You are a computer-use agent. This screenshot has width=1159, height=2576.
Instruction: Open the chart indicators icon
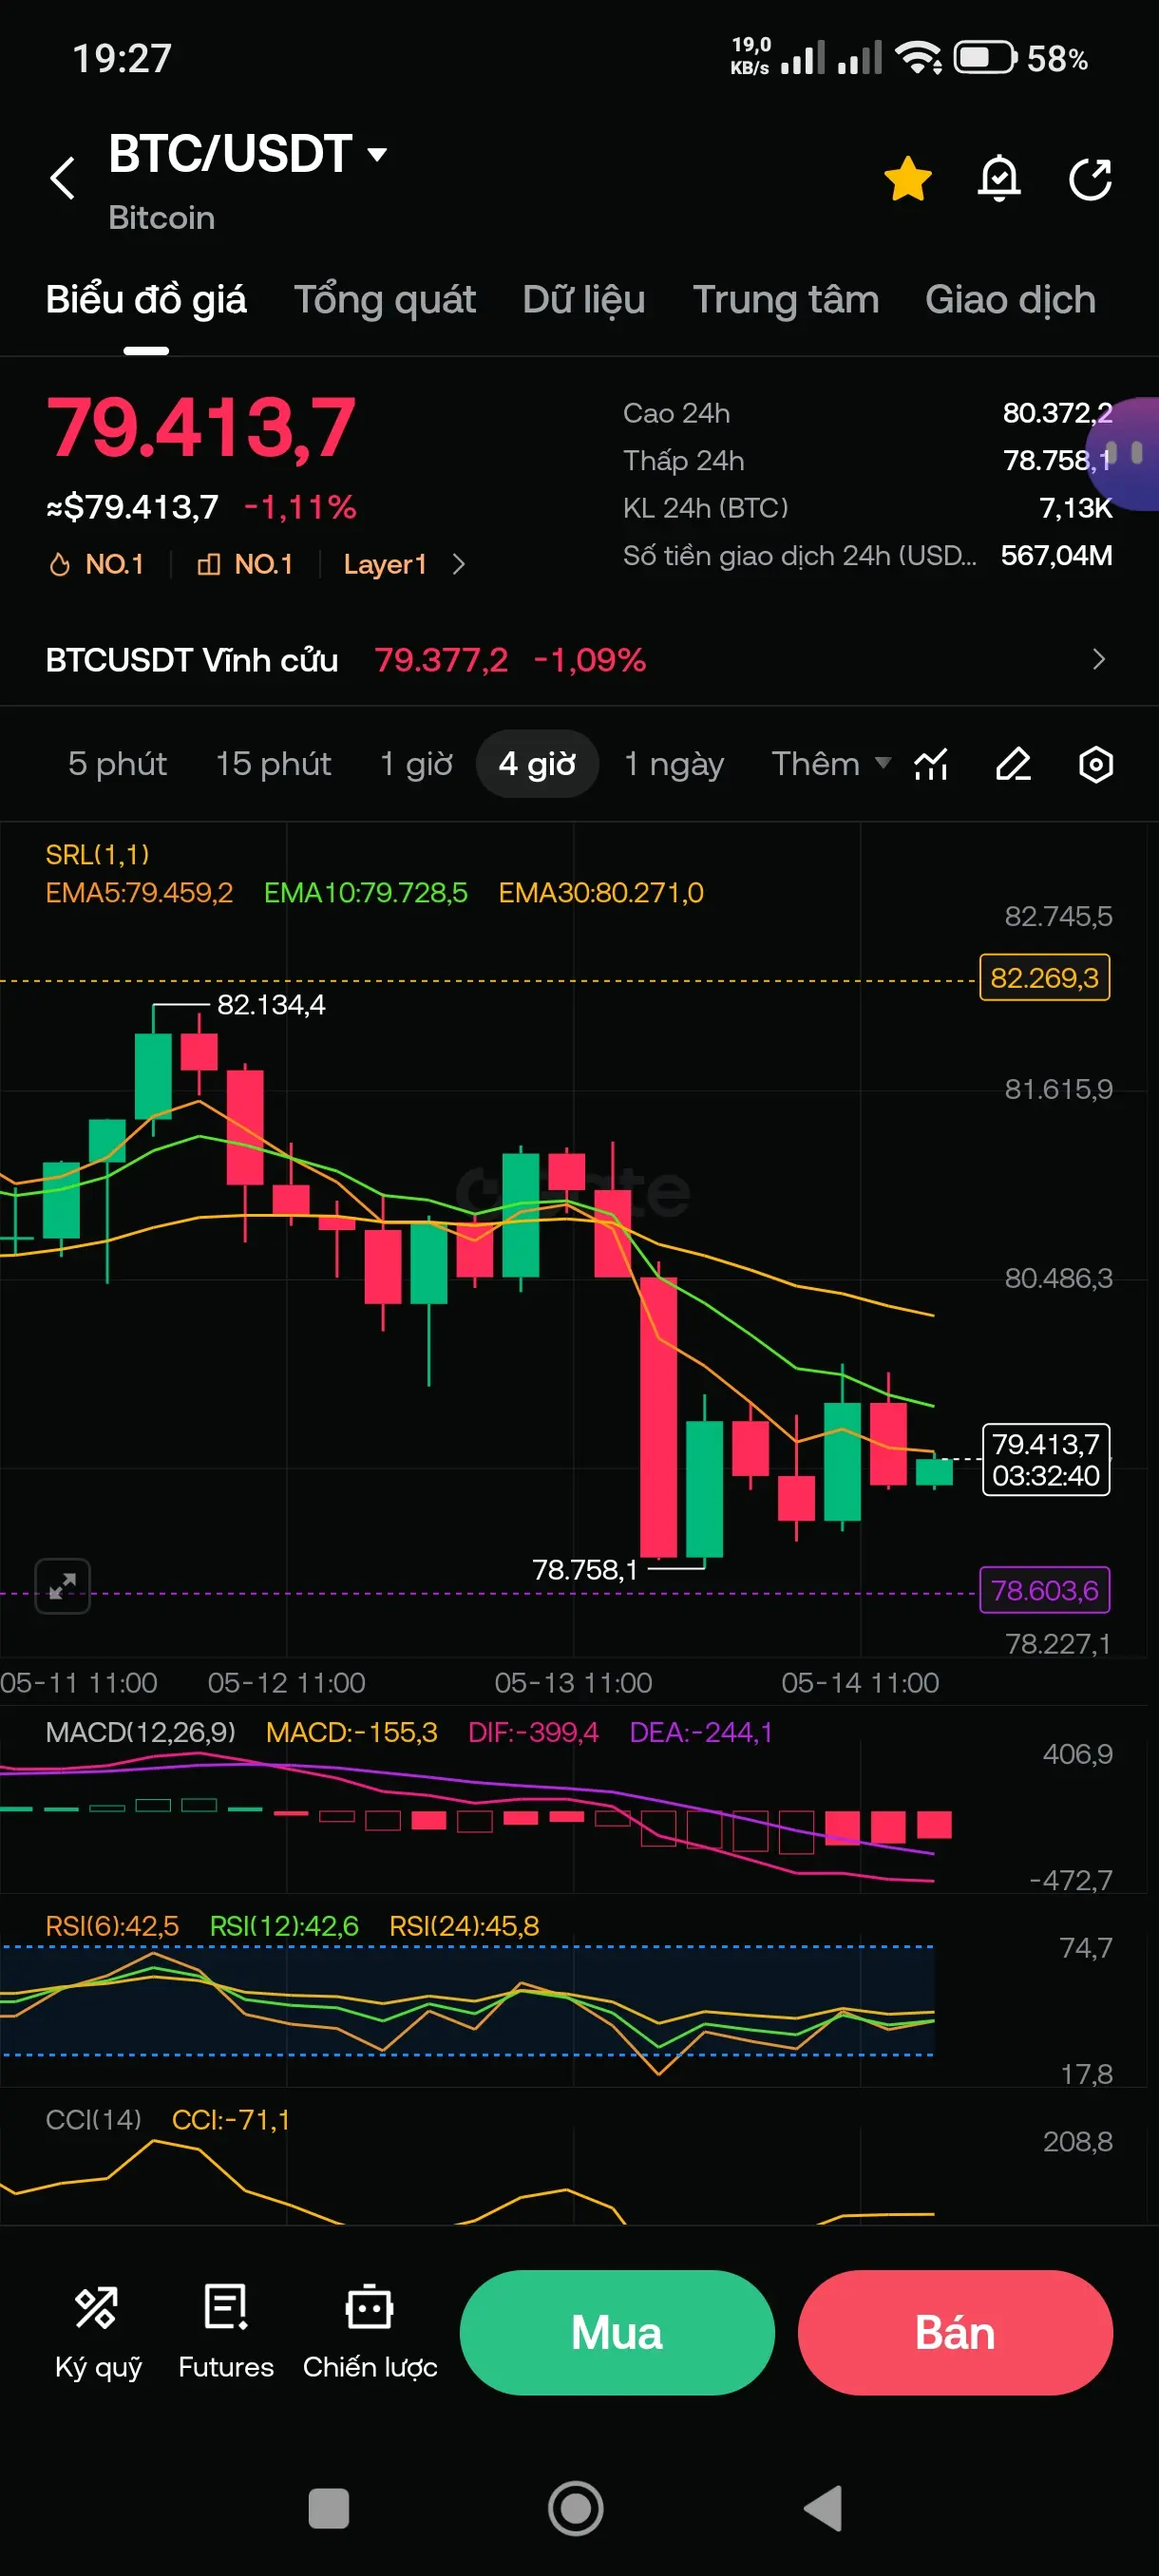(x=931, y=764)
